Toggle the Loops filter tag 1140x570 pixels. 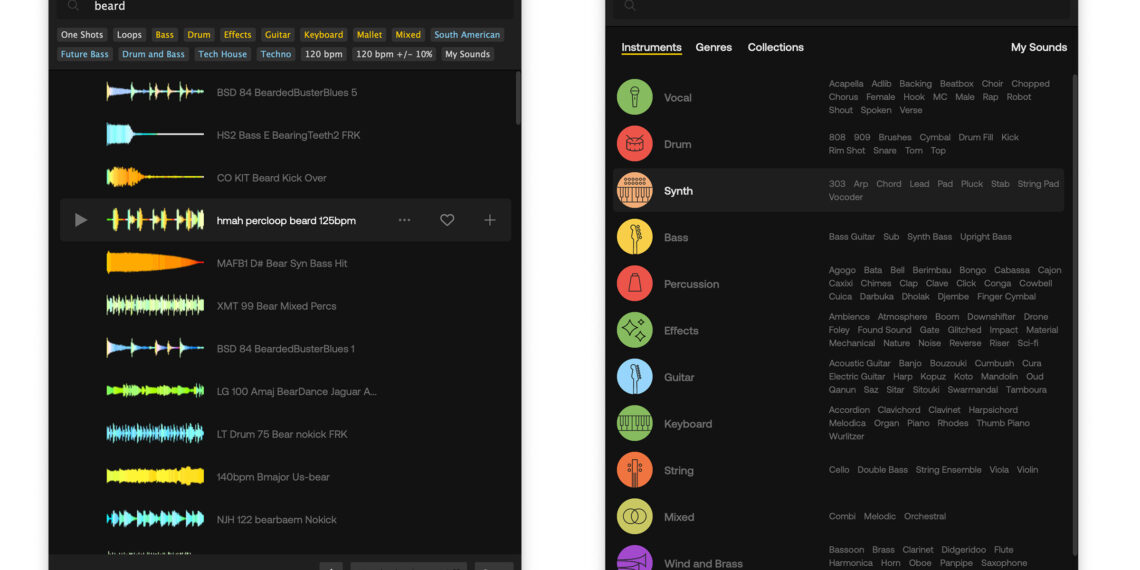coord(129,35)
